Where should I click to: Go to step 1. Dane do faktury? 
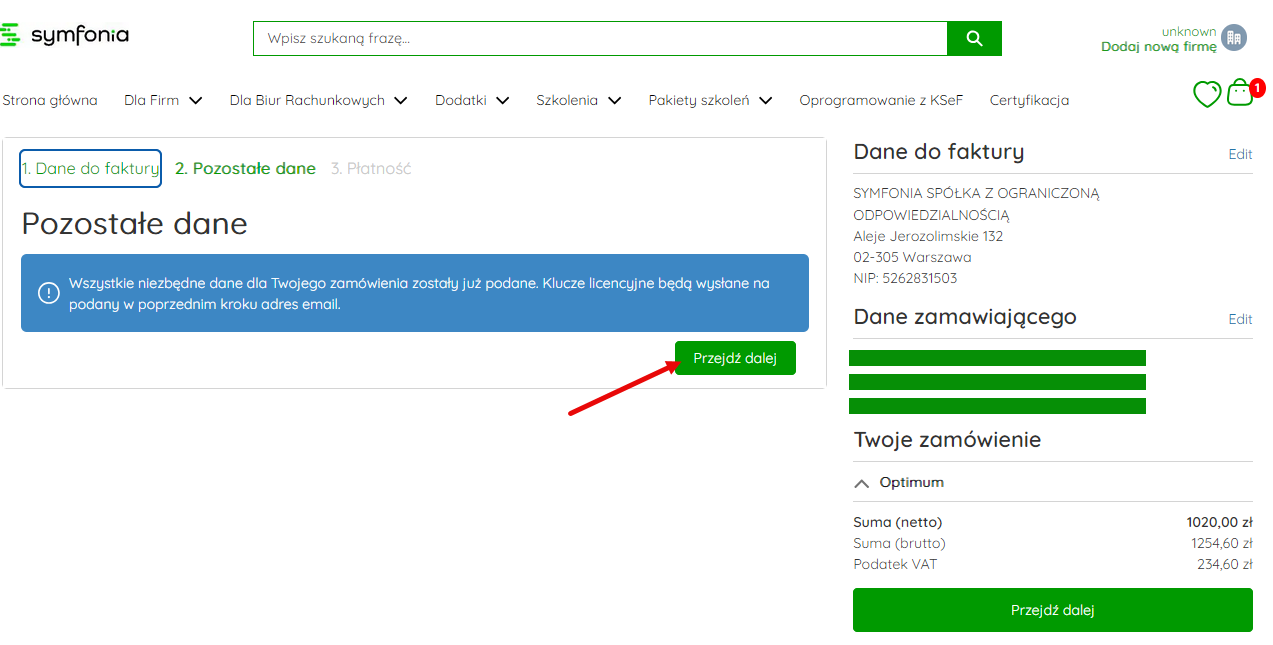pos(90,168)
